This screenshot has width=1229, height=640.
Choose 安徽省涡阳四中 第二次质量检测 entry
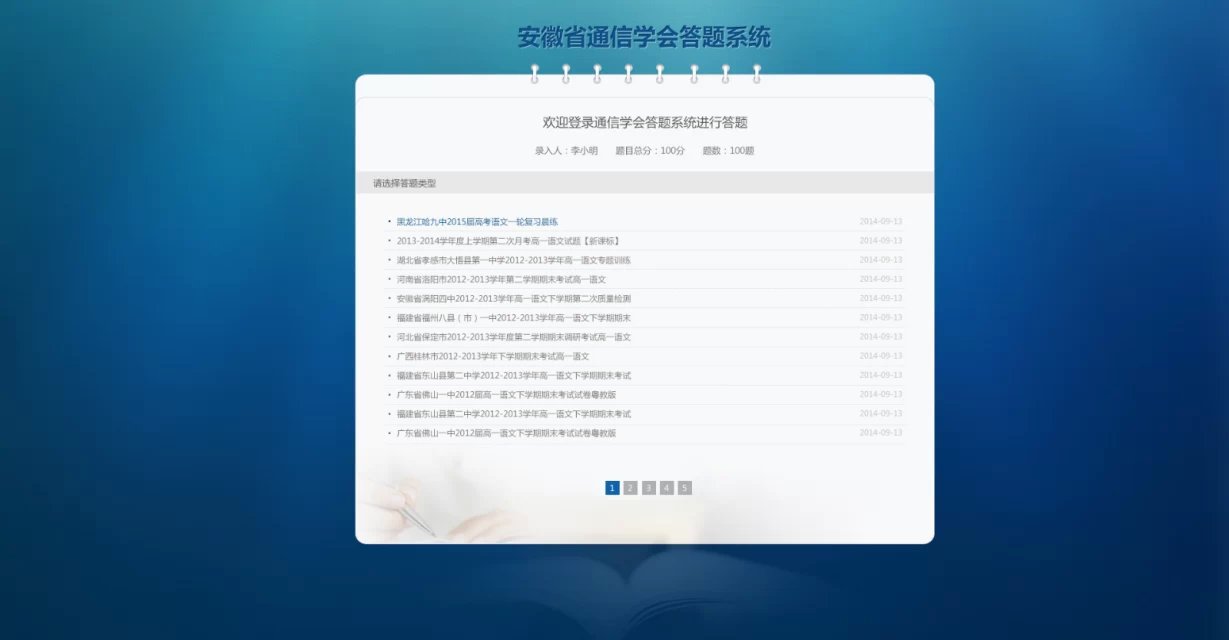click(513, 299)
